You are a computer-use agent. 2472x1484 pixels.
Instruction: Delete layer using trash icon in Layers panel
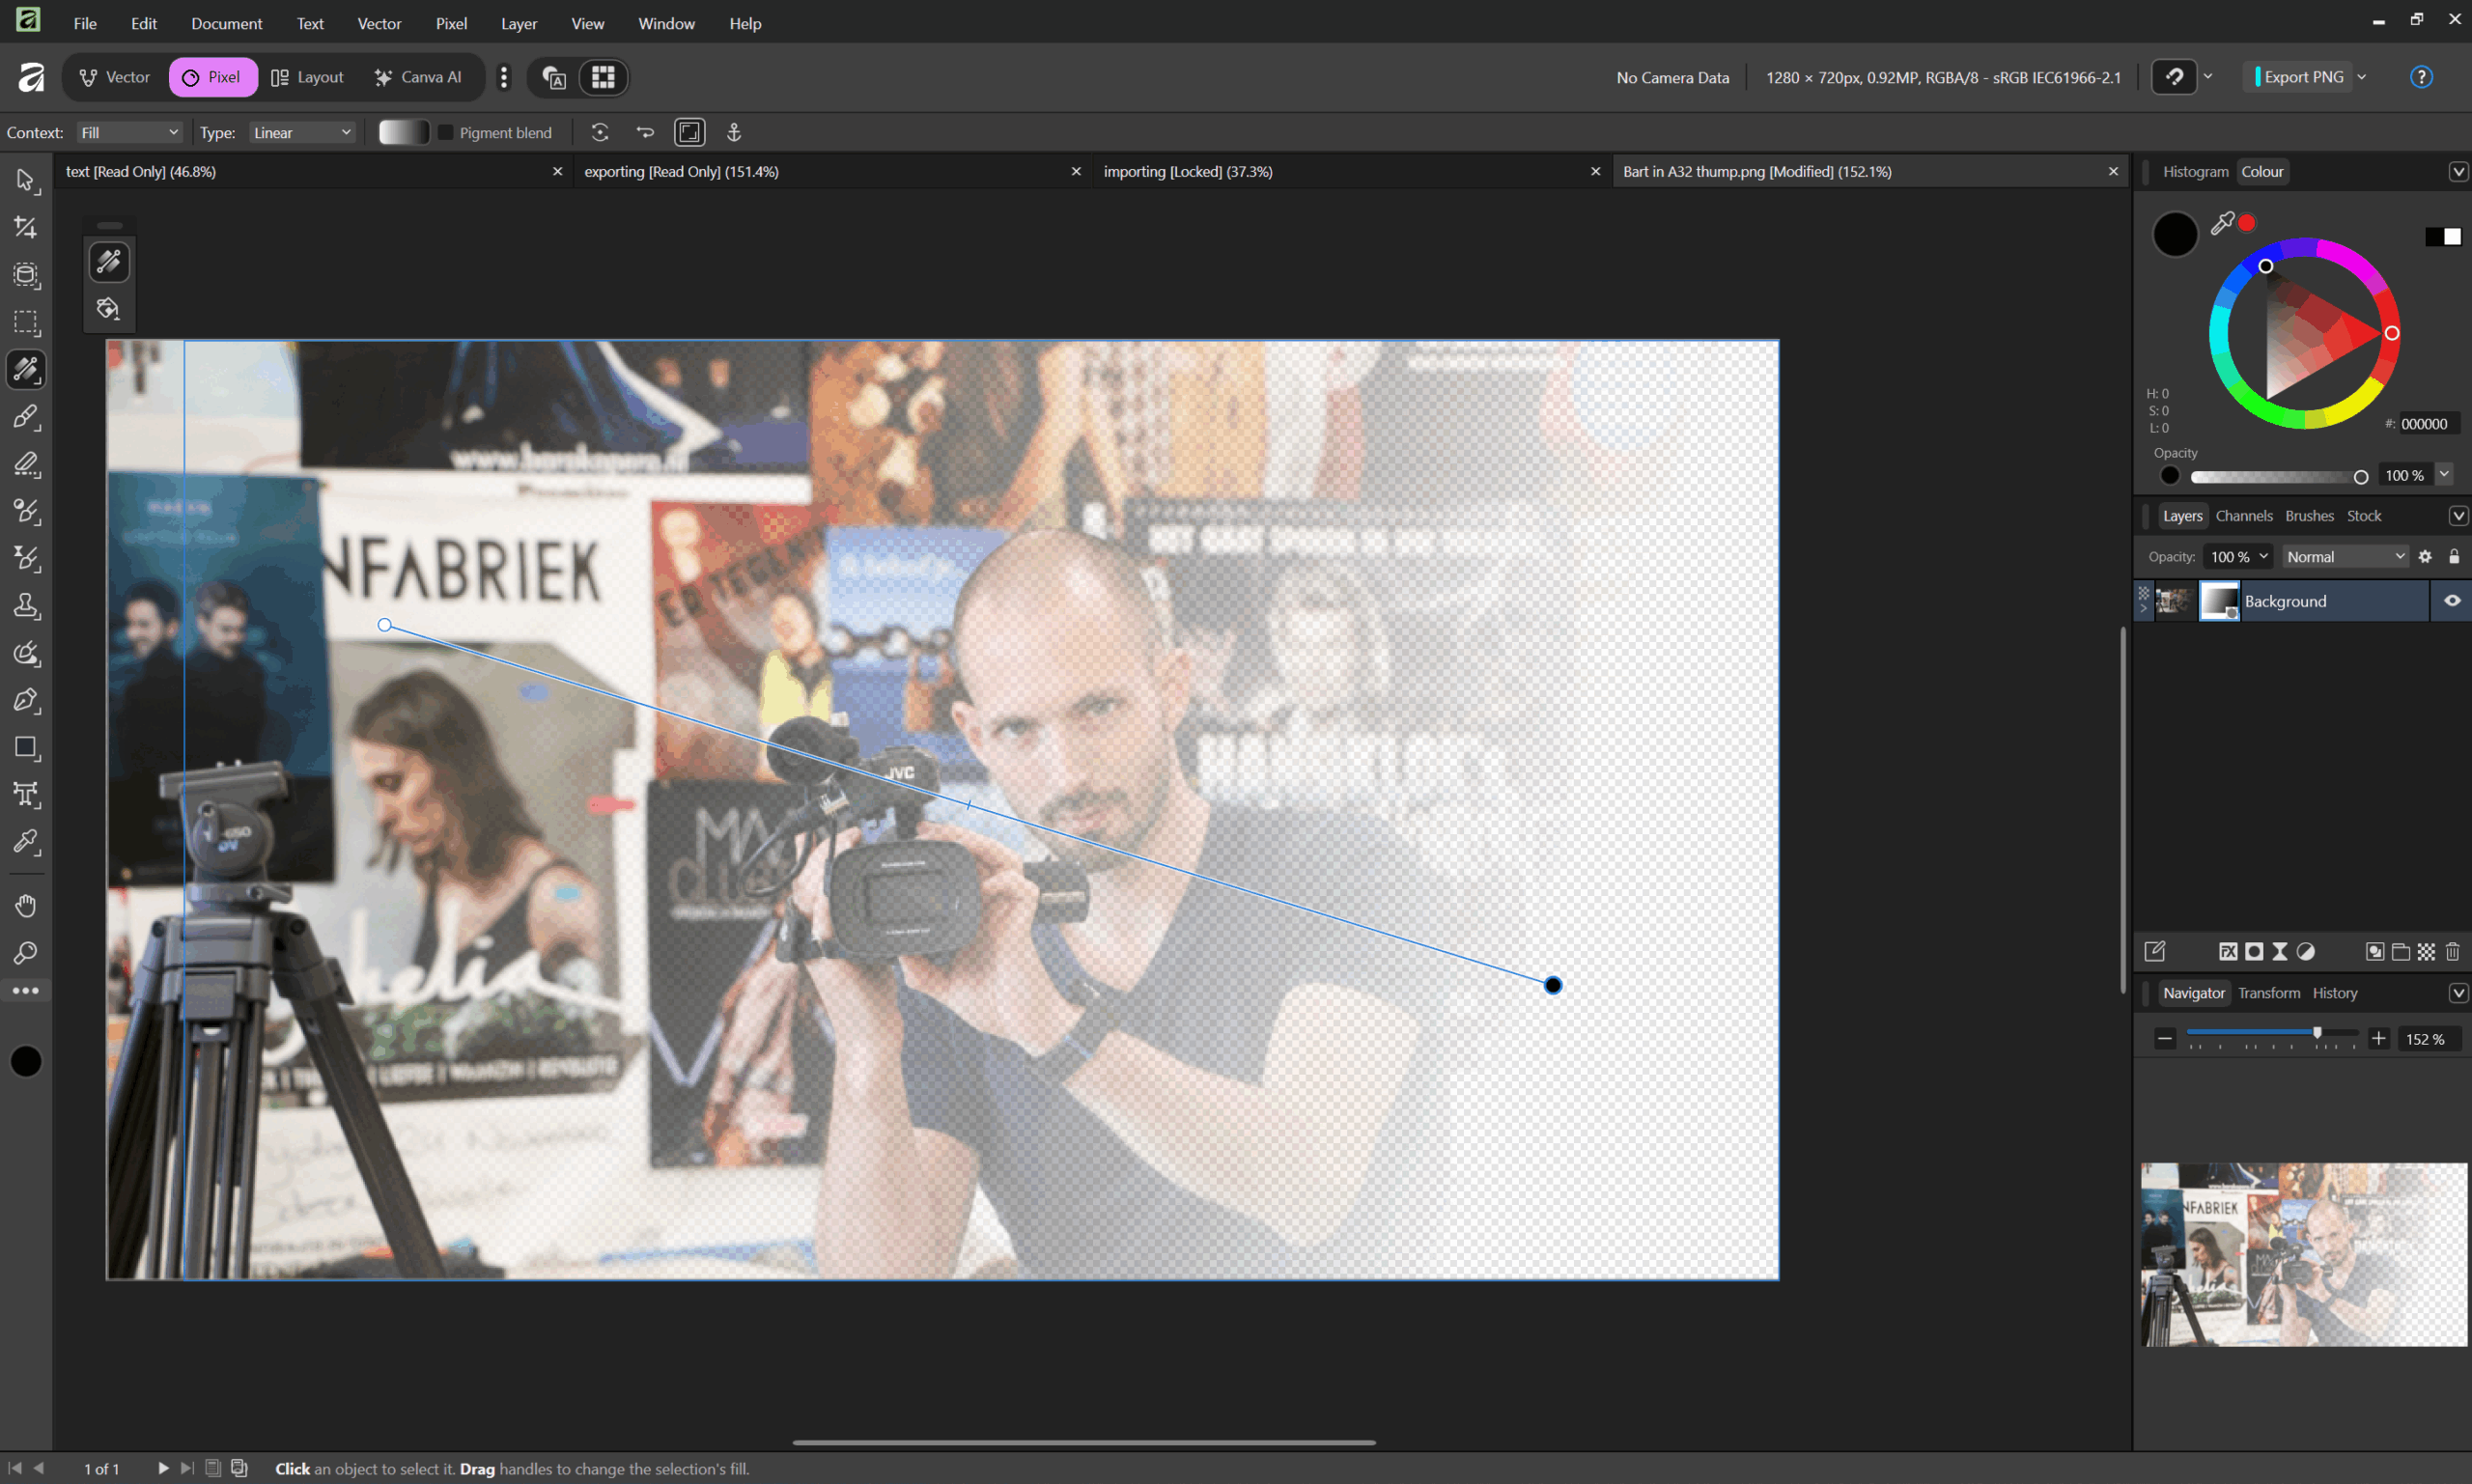point(2452,952)
